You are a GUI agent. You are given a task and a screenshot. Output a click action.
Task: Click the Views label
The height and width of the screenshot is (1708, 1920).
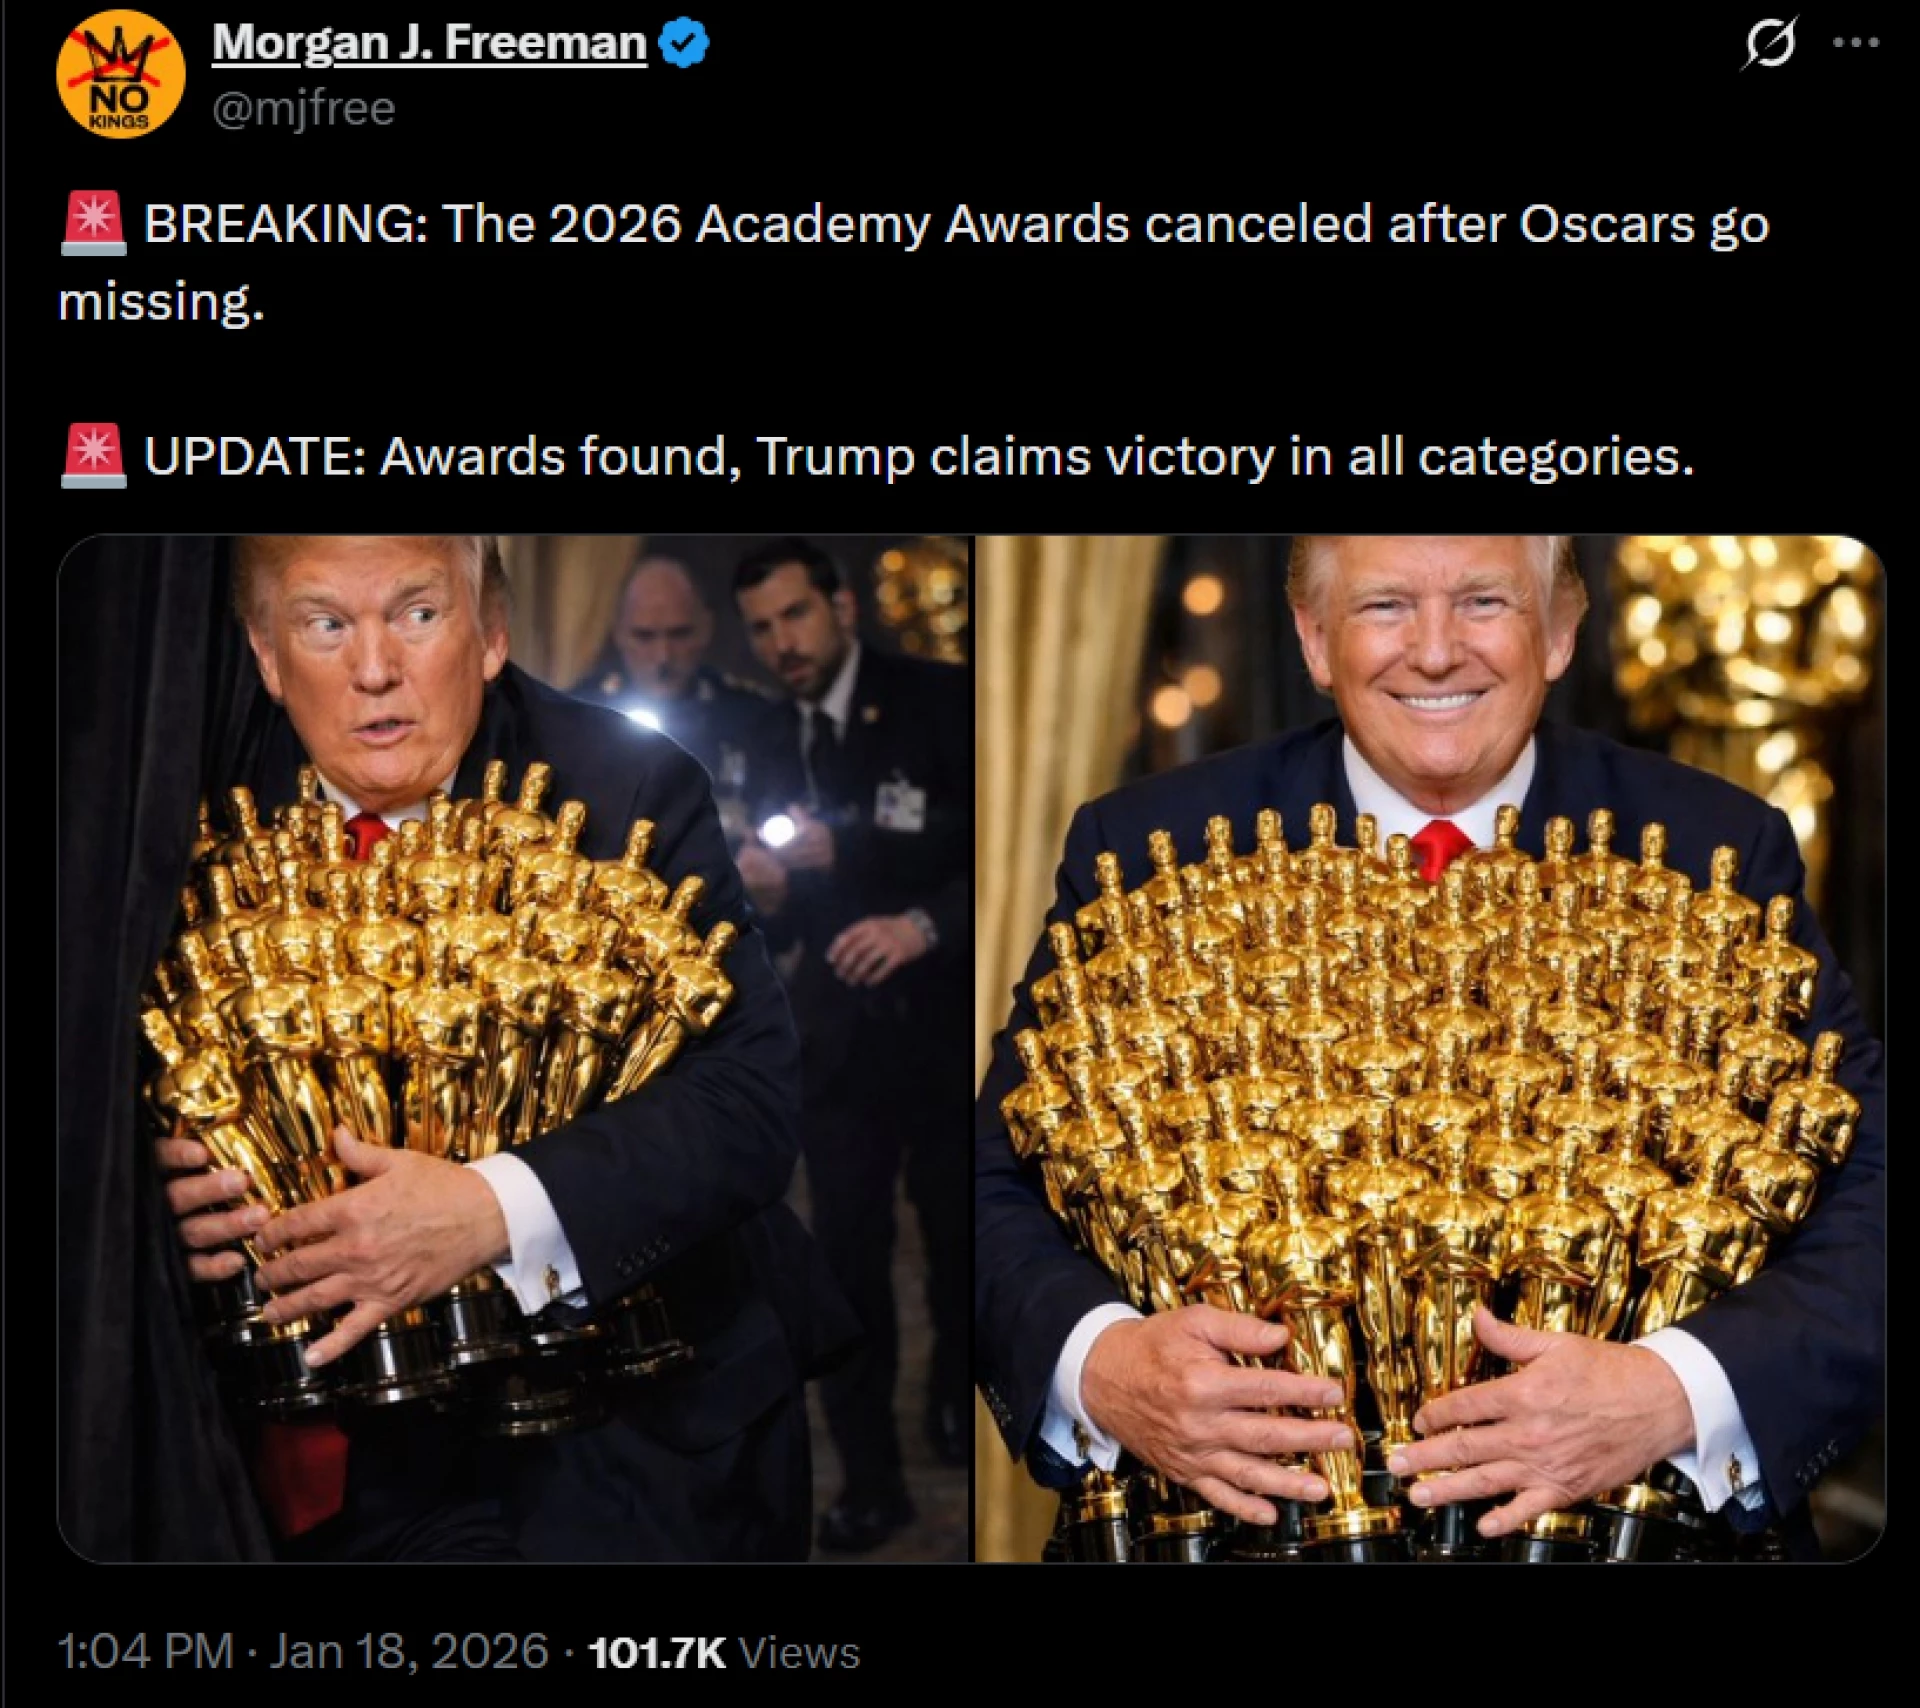[799, 1652]
